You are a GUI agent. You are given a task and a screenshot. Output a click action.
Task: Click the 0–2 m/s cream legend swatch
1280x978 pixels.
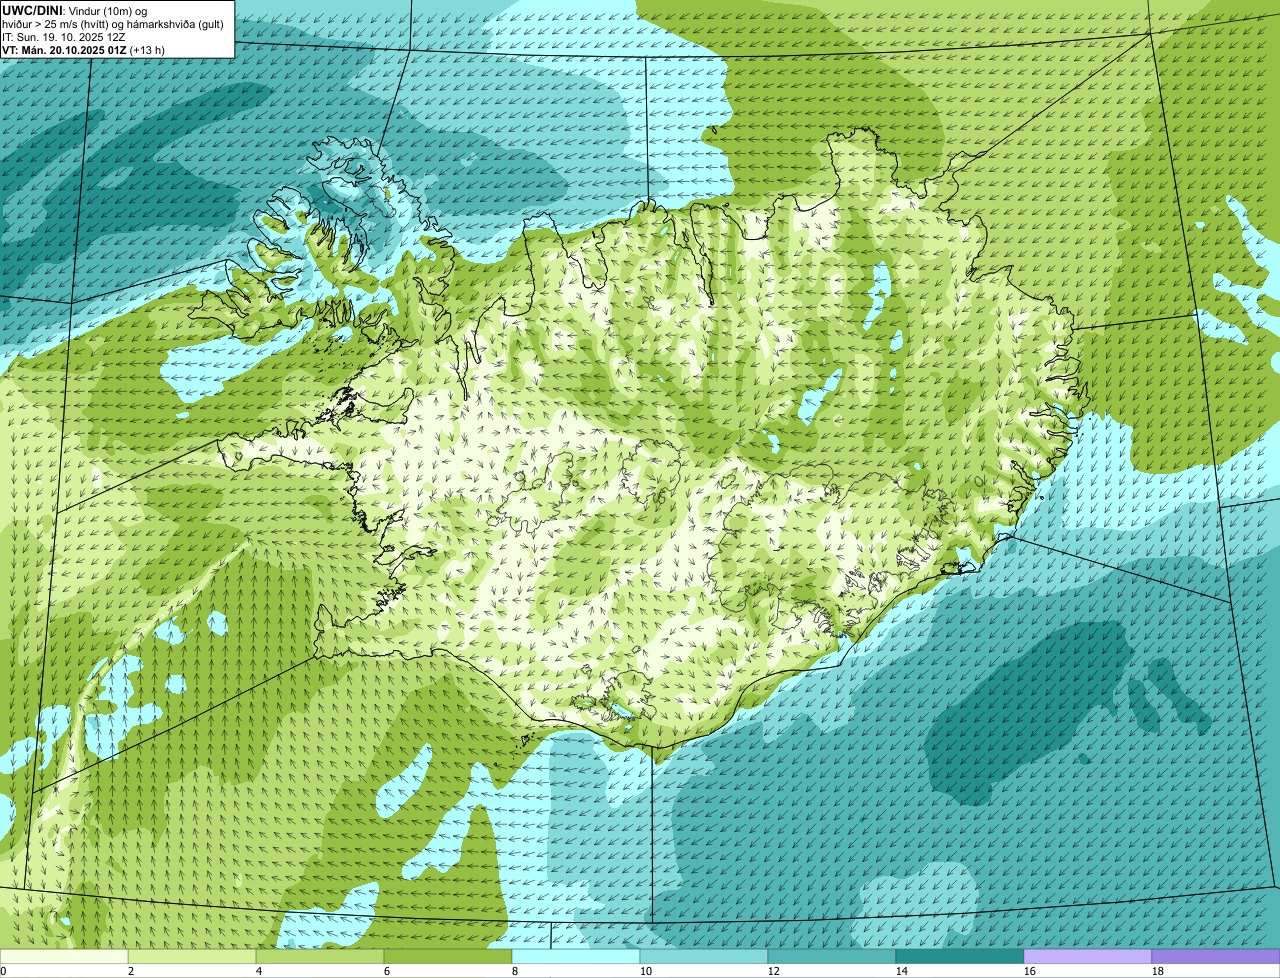tap(64, 956)
